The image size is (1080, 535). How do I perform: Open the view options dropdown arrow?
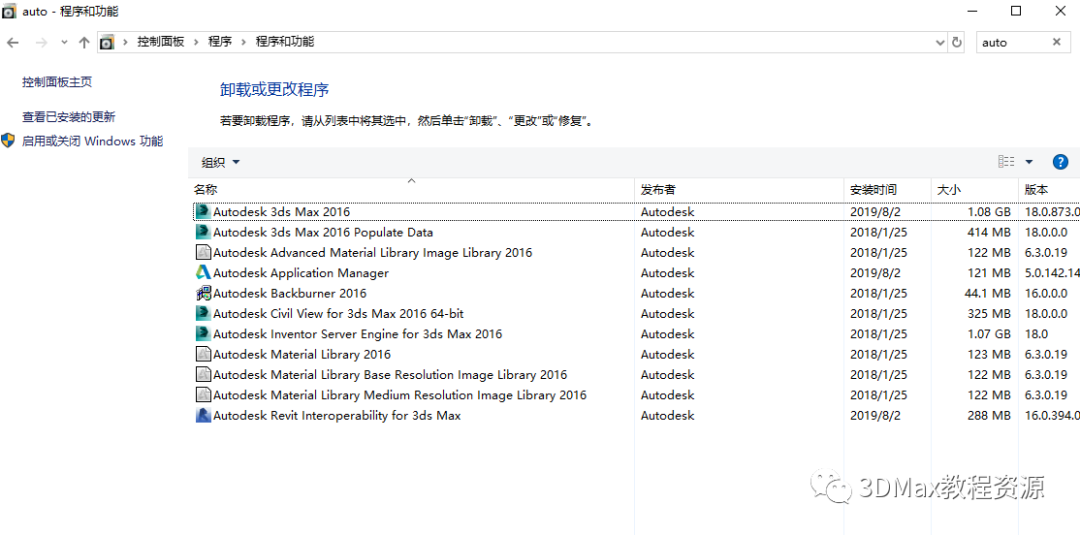tap(1029, 162)
